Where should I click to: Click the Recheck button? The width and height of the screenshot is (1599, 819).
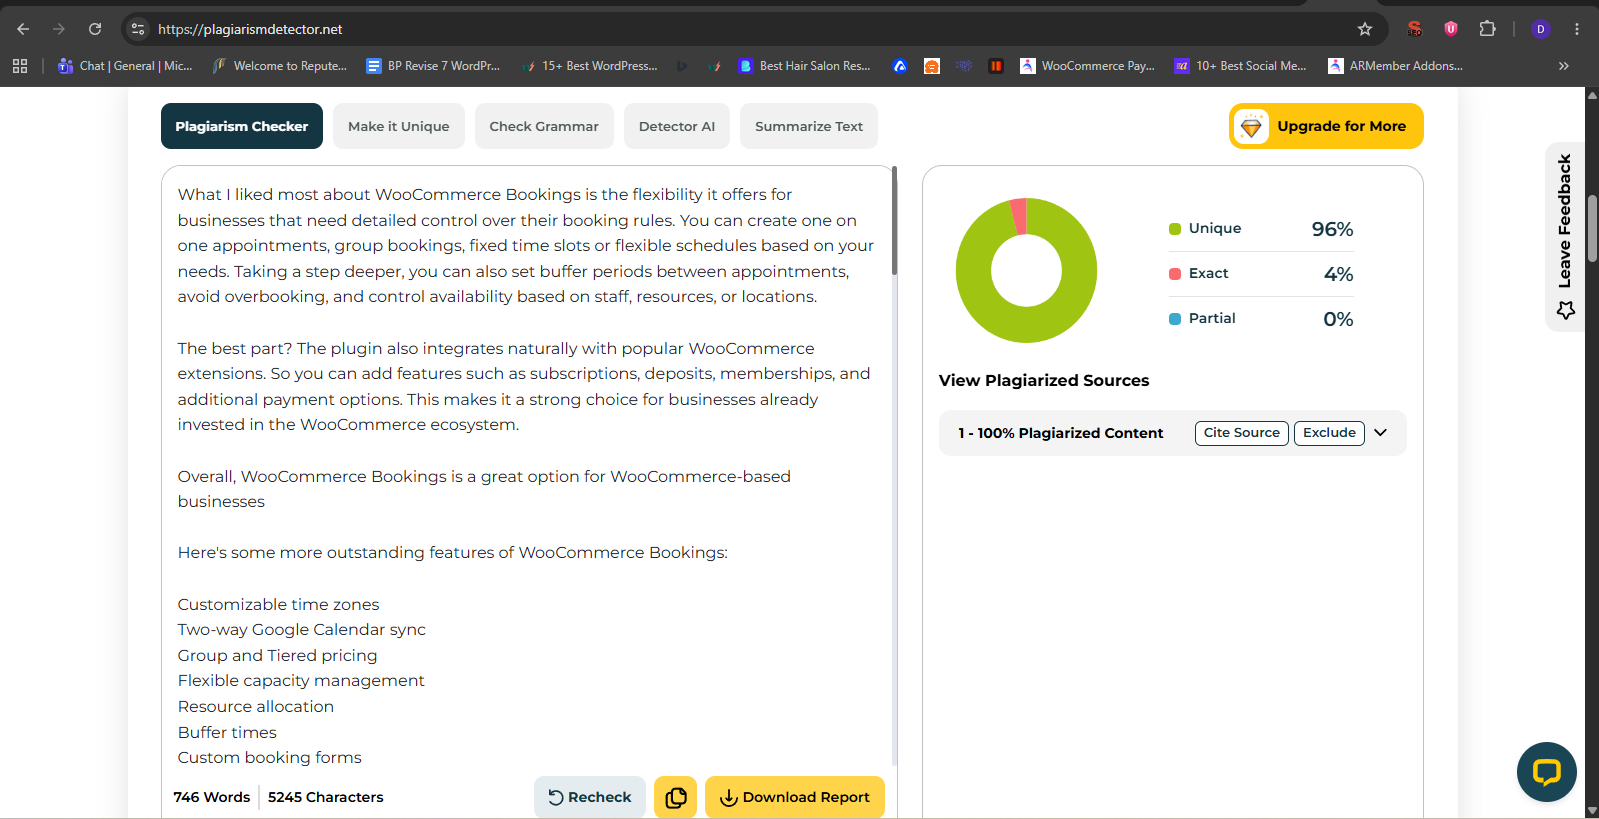[x=590, y=797]
